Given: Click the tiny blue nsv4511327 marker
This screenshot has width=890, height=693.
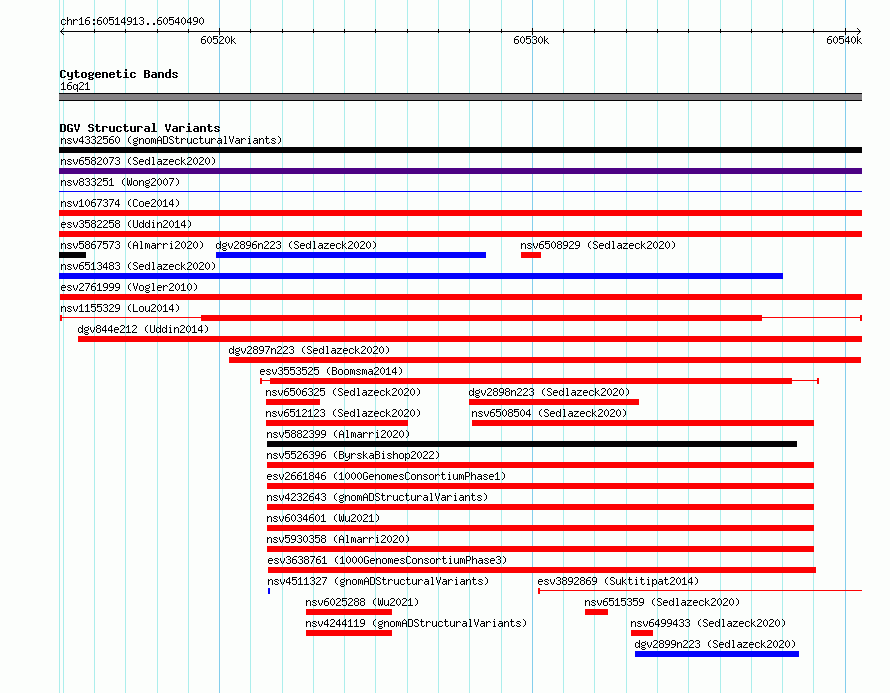Looking at the screenshot, I should [x=269, y=591].
